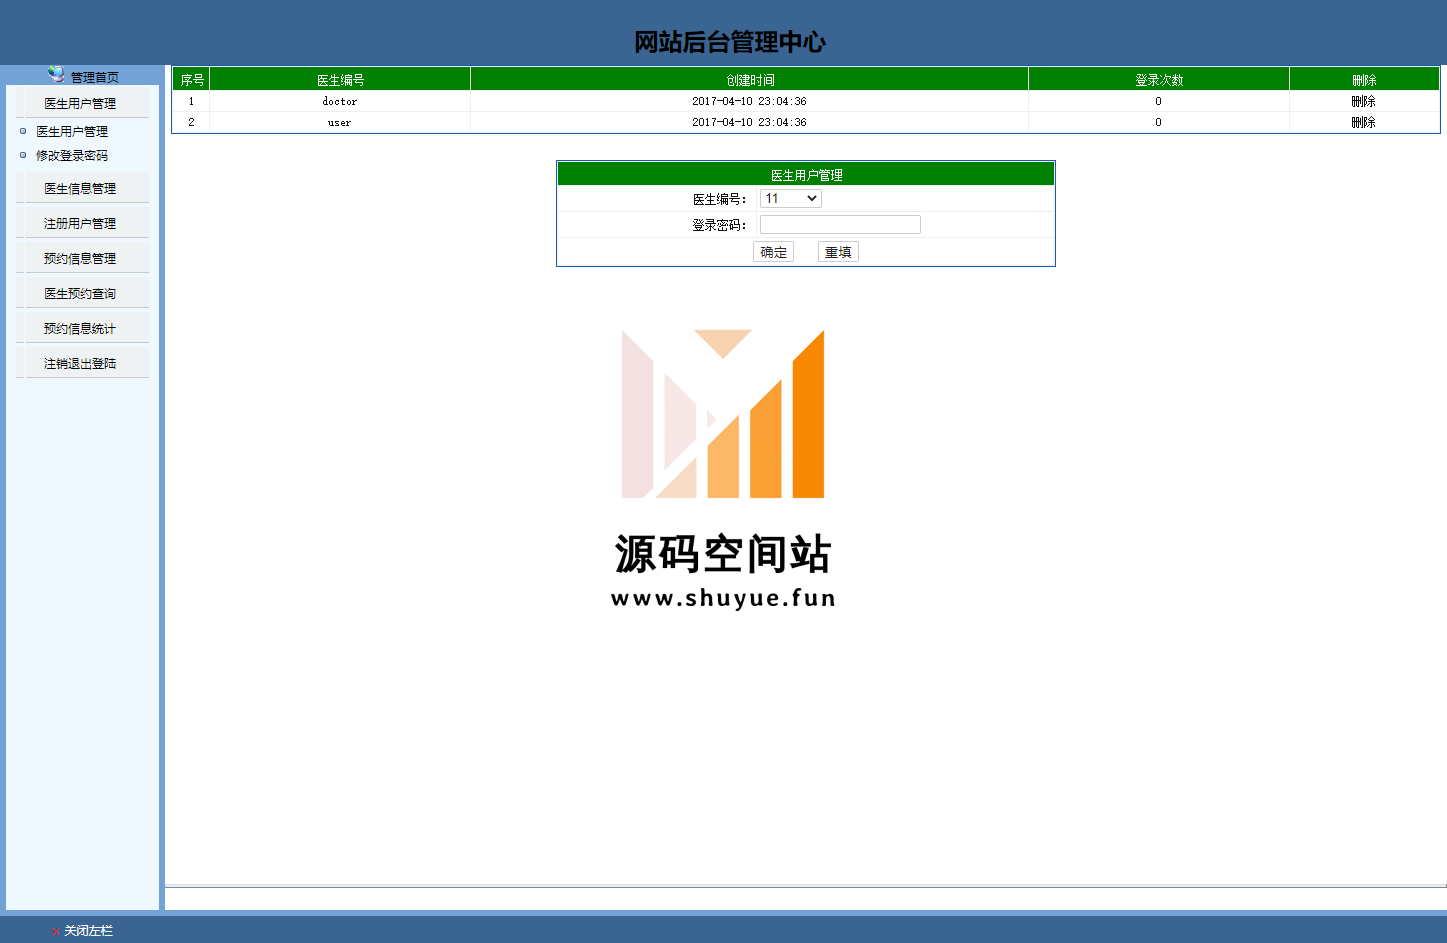Click the doctor row's 2017-04-10 23:04:36 timestamp

coord(749,101)
